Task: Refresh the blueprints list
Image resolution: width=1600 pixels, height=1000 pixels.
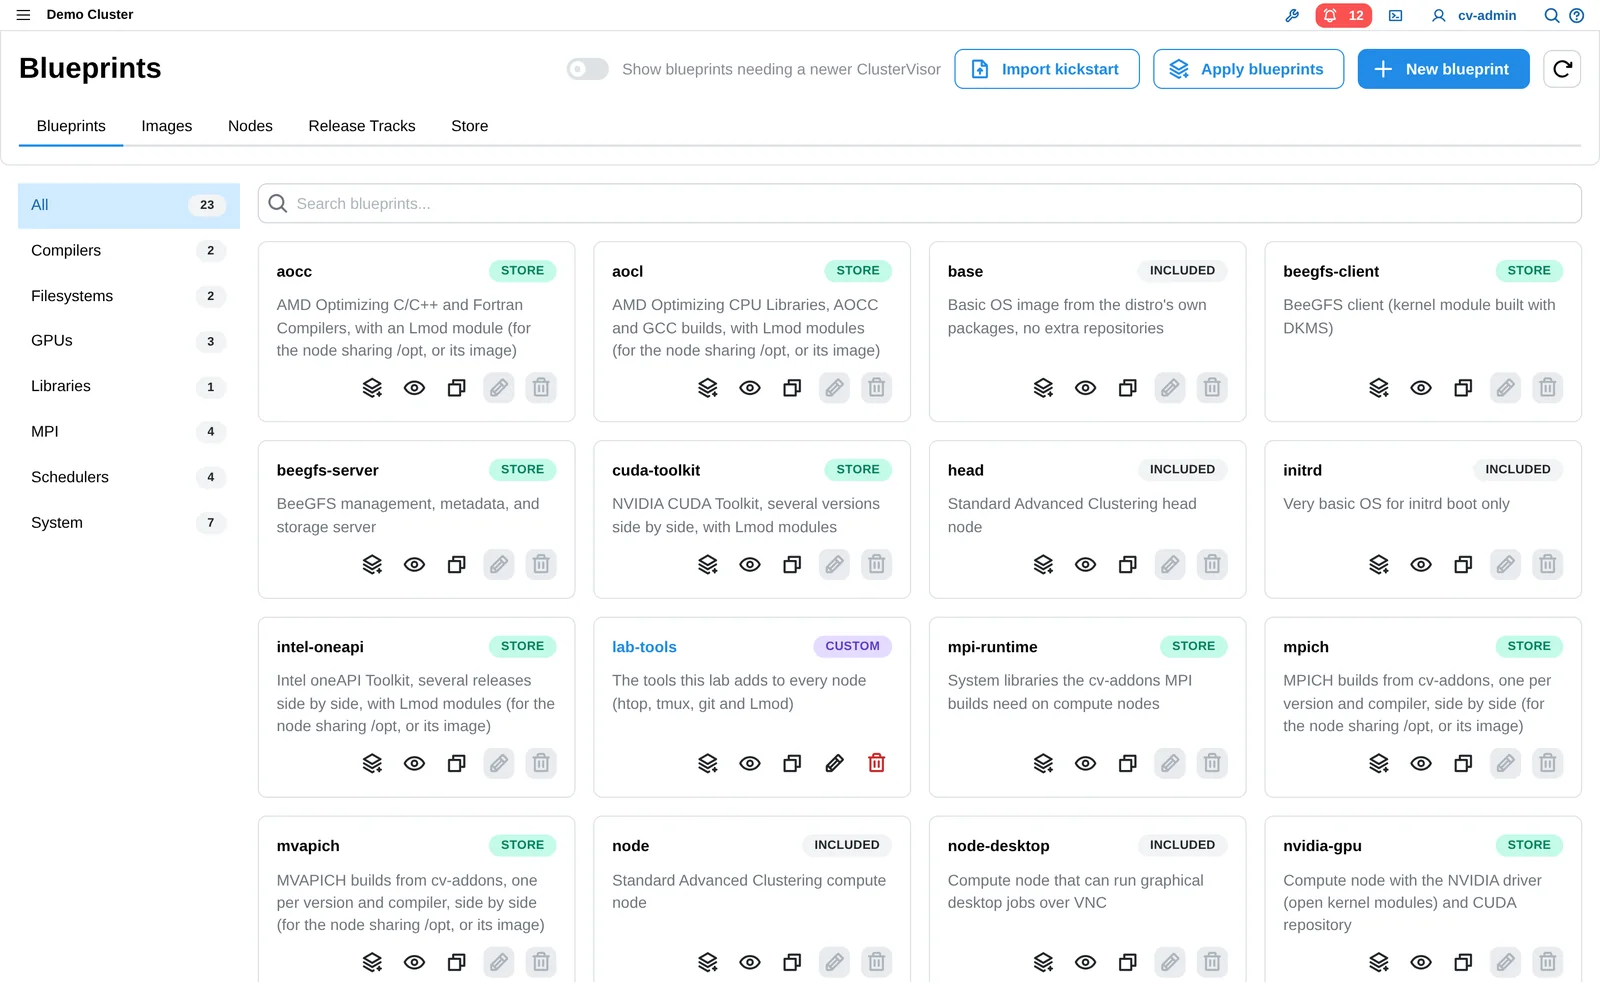Action: [x=1562, y=69]
